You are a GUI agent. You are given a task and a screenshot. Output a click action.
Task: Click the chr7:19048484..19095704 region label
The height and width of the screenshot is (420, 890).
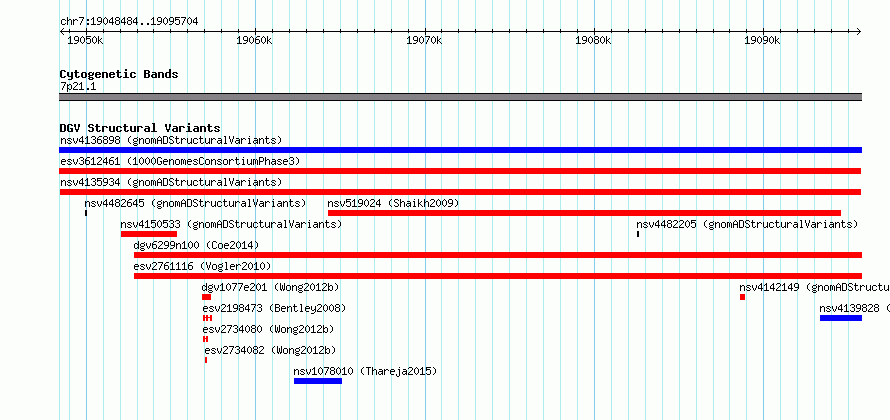(x=129, y=22)
